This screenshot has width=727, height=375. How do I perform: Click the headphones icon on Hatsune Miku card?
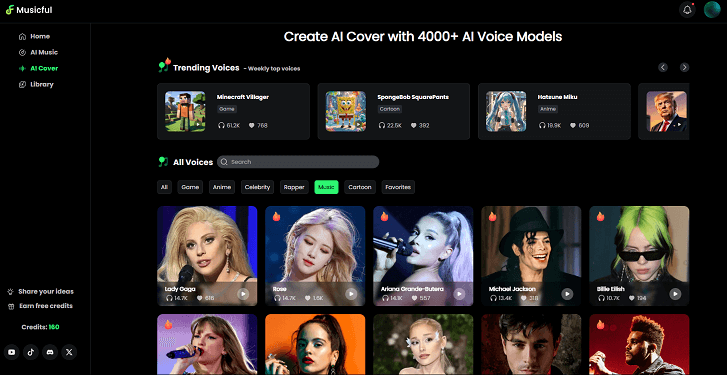click(542, 125)
